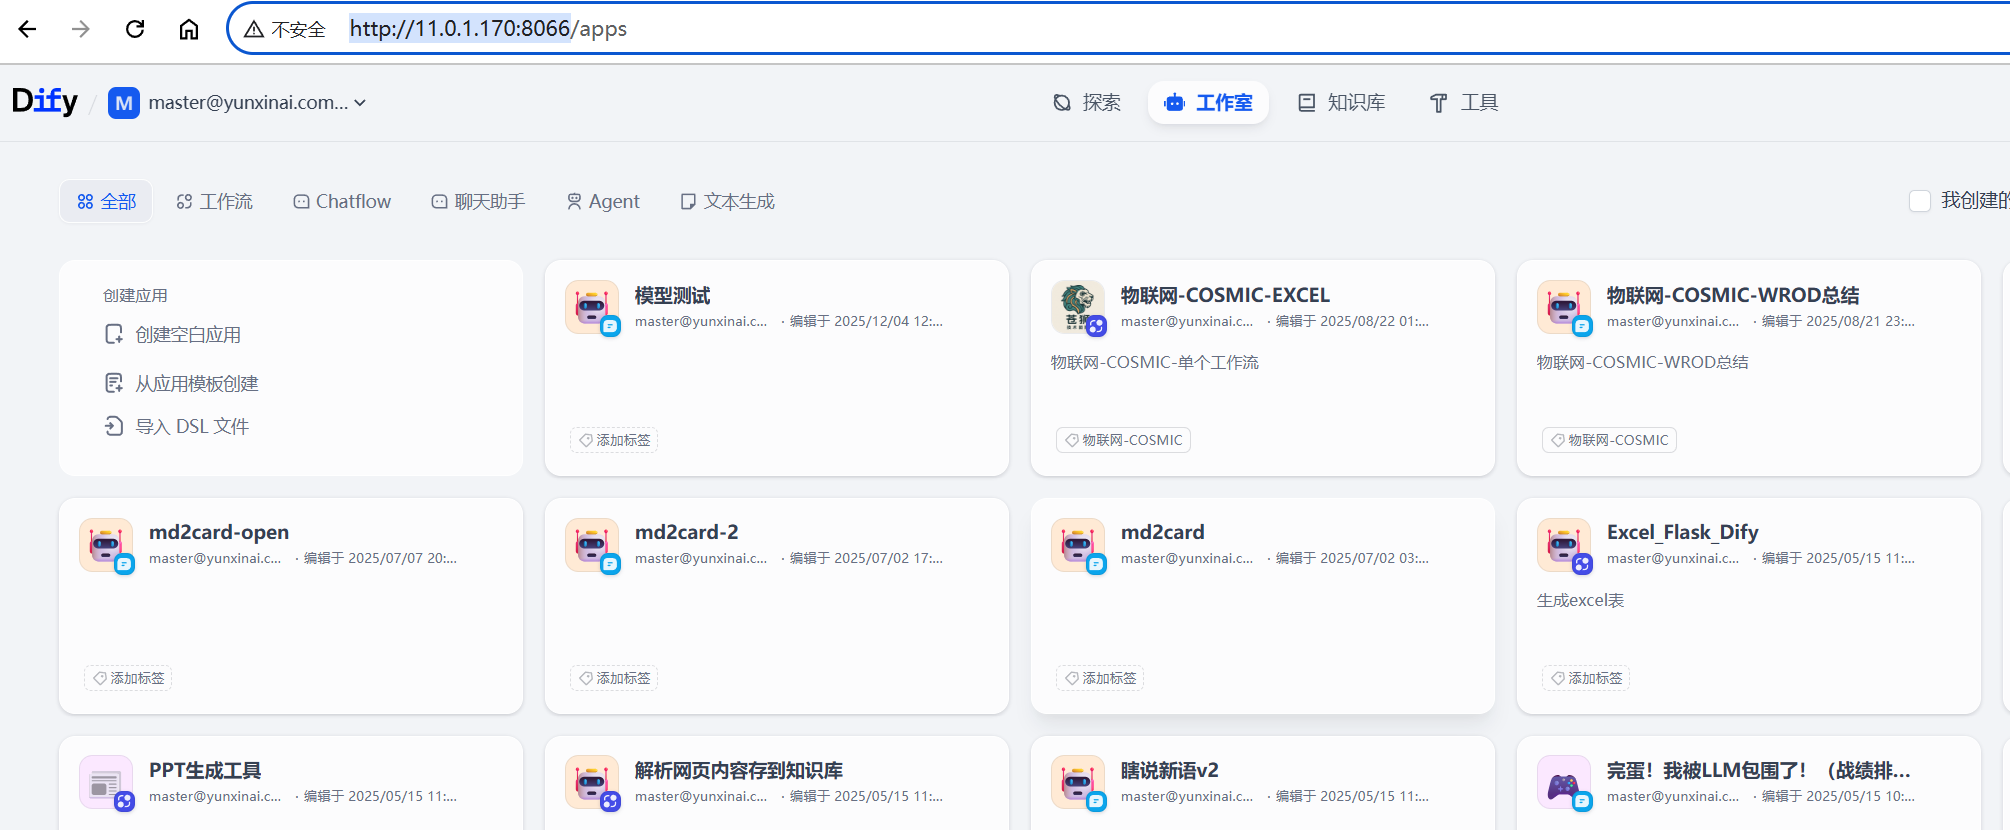Reload the page with the refresh icon
This screenshot has height=830, width=2010.
135,29
